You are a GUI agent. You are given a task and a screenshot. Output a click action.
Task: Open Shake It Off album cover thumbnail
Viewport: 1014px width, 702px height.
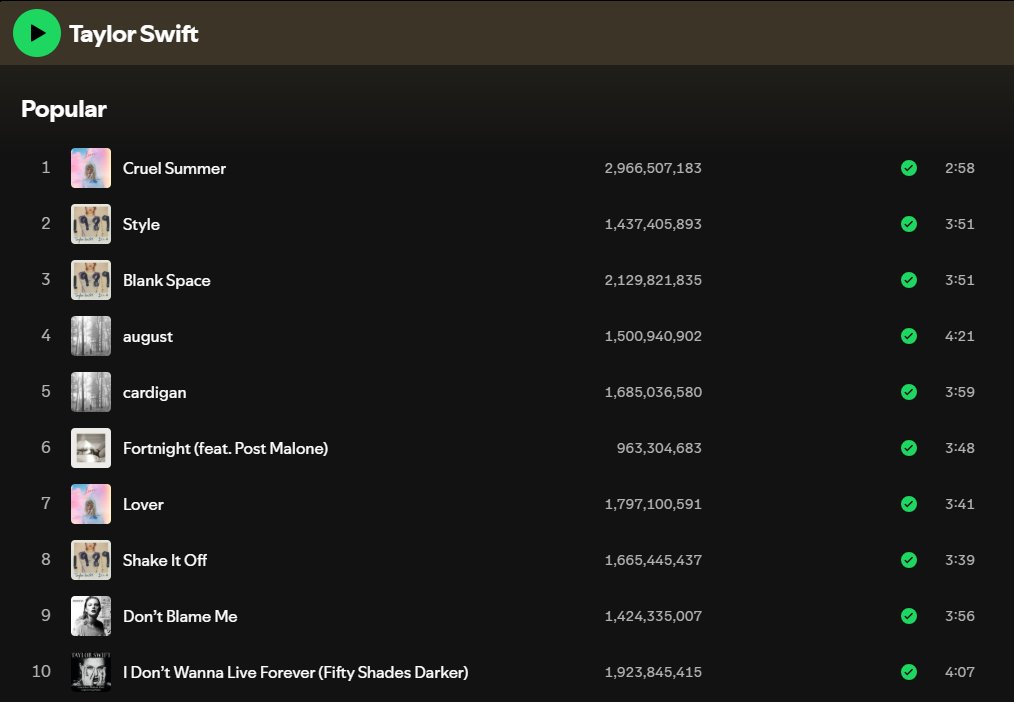91,560
